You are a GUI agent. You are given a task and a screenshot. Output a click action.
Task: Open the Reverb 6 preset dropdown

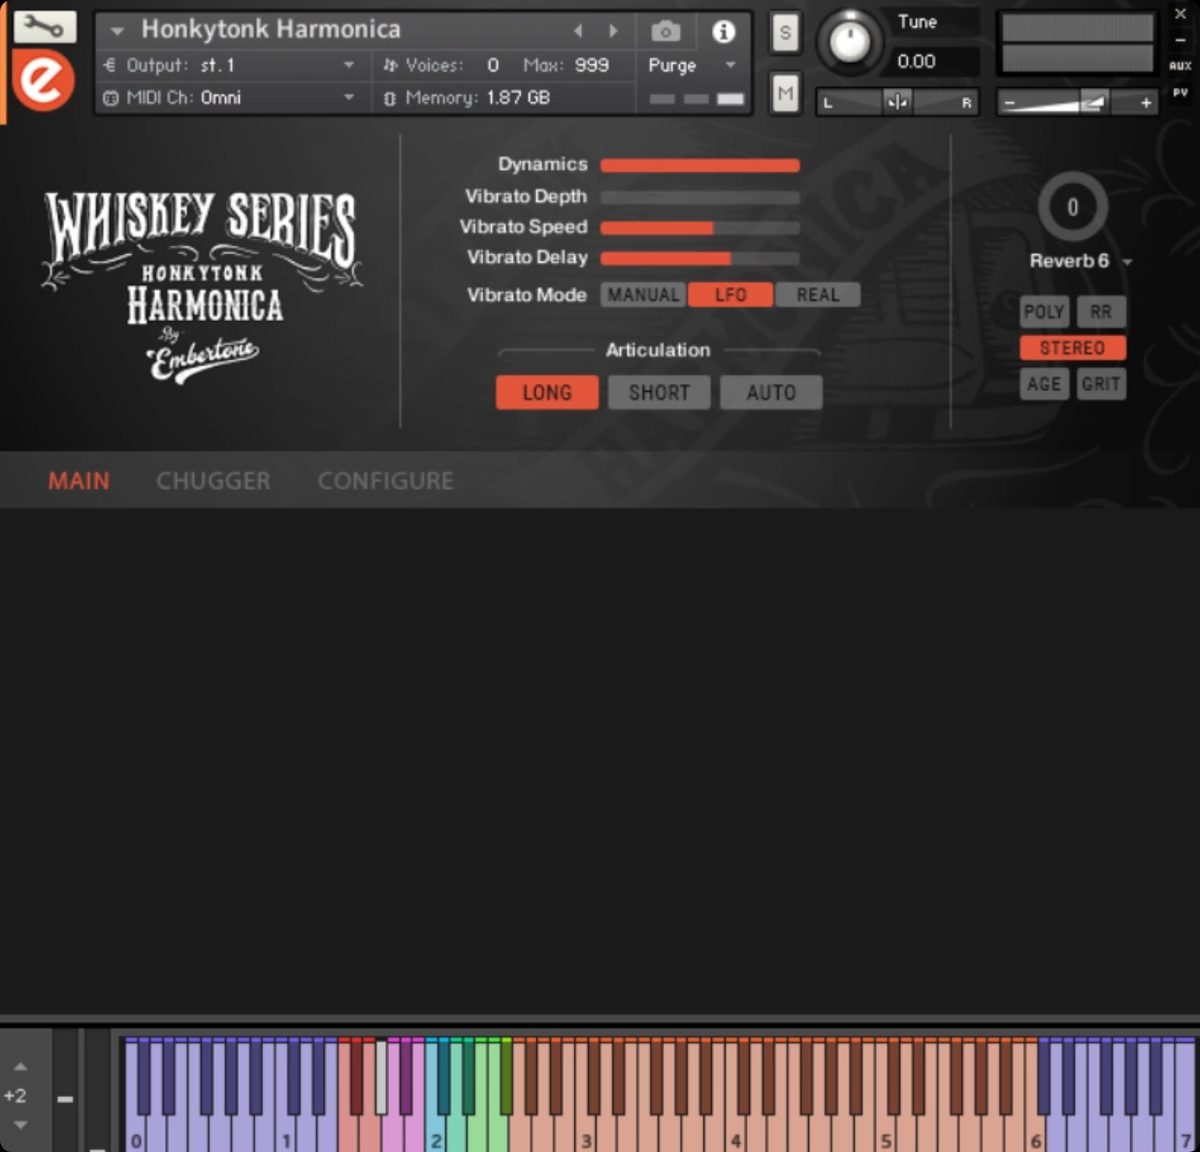[1080, 261]
